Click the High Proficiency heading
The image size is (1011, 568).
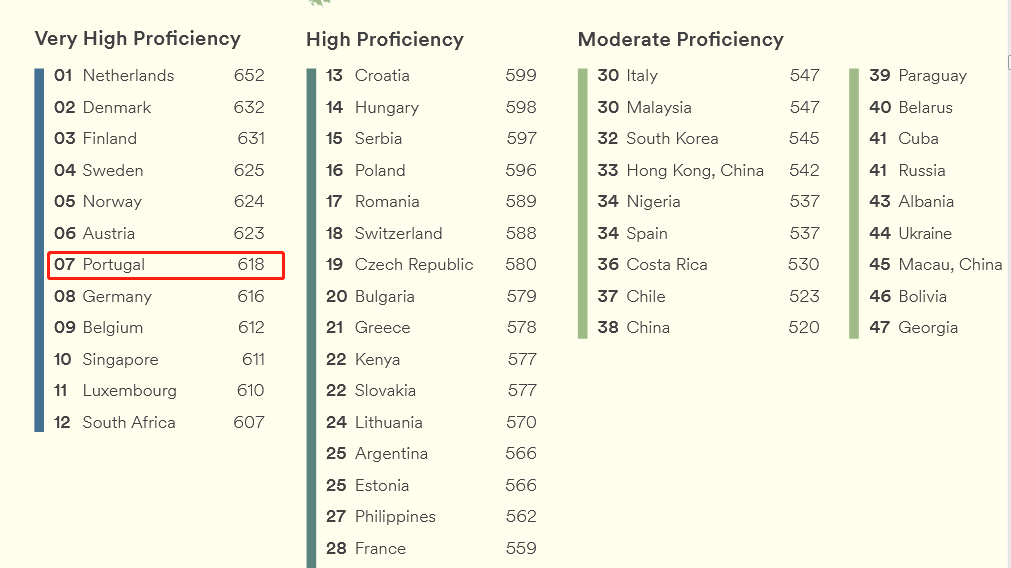tap(385, 40)
